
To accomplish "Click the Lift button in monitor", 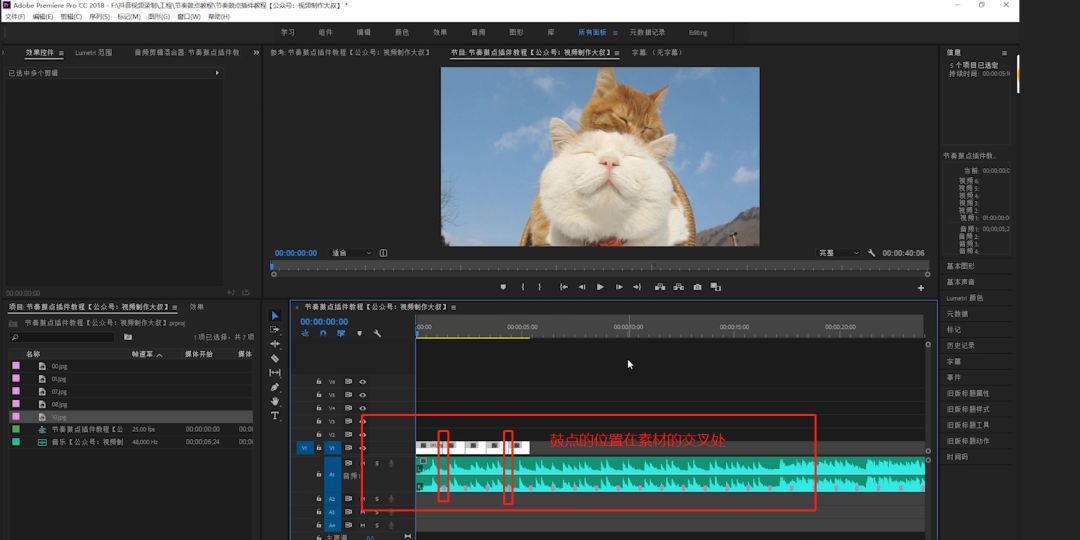I will point(660,287).
